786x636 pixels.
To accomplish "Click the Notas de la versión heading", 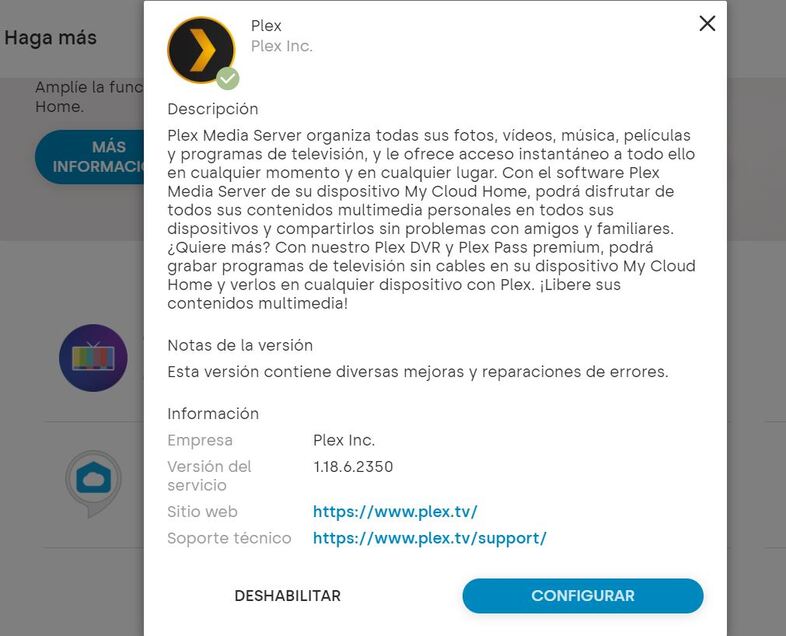I will pyautogui.click(x=240, y=345).
